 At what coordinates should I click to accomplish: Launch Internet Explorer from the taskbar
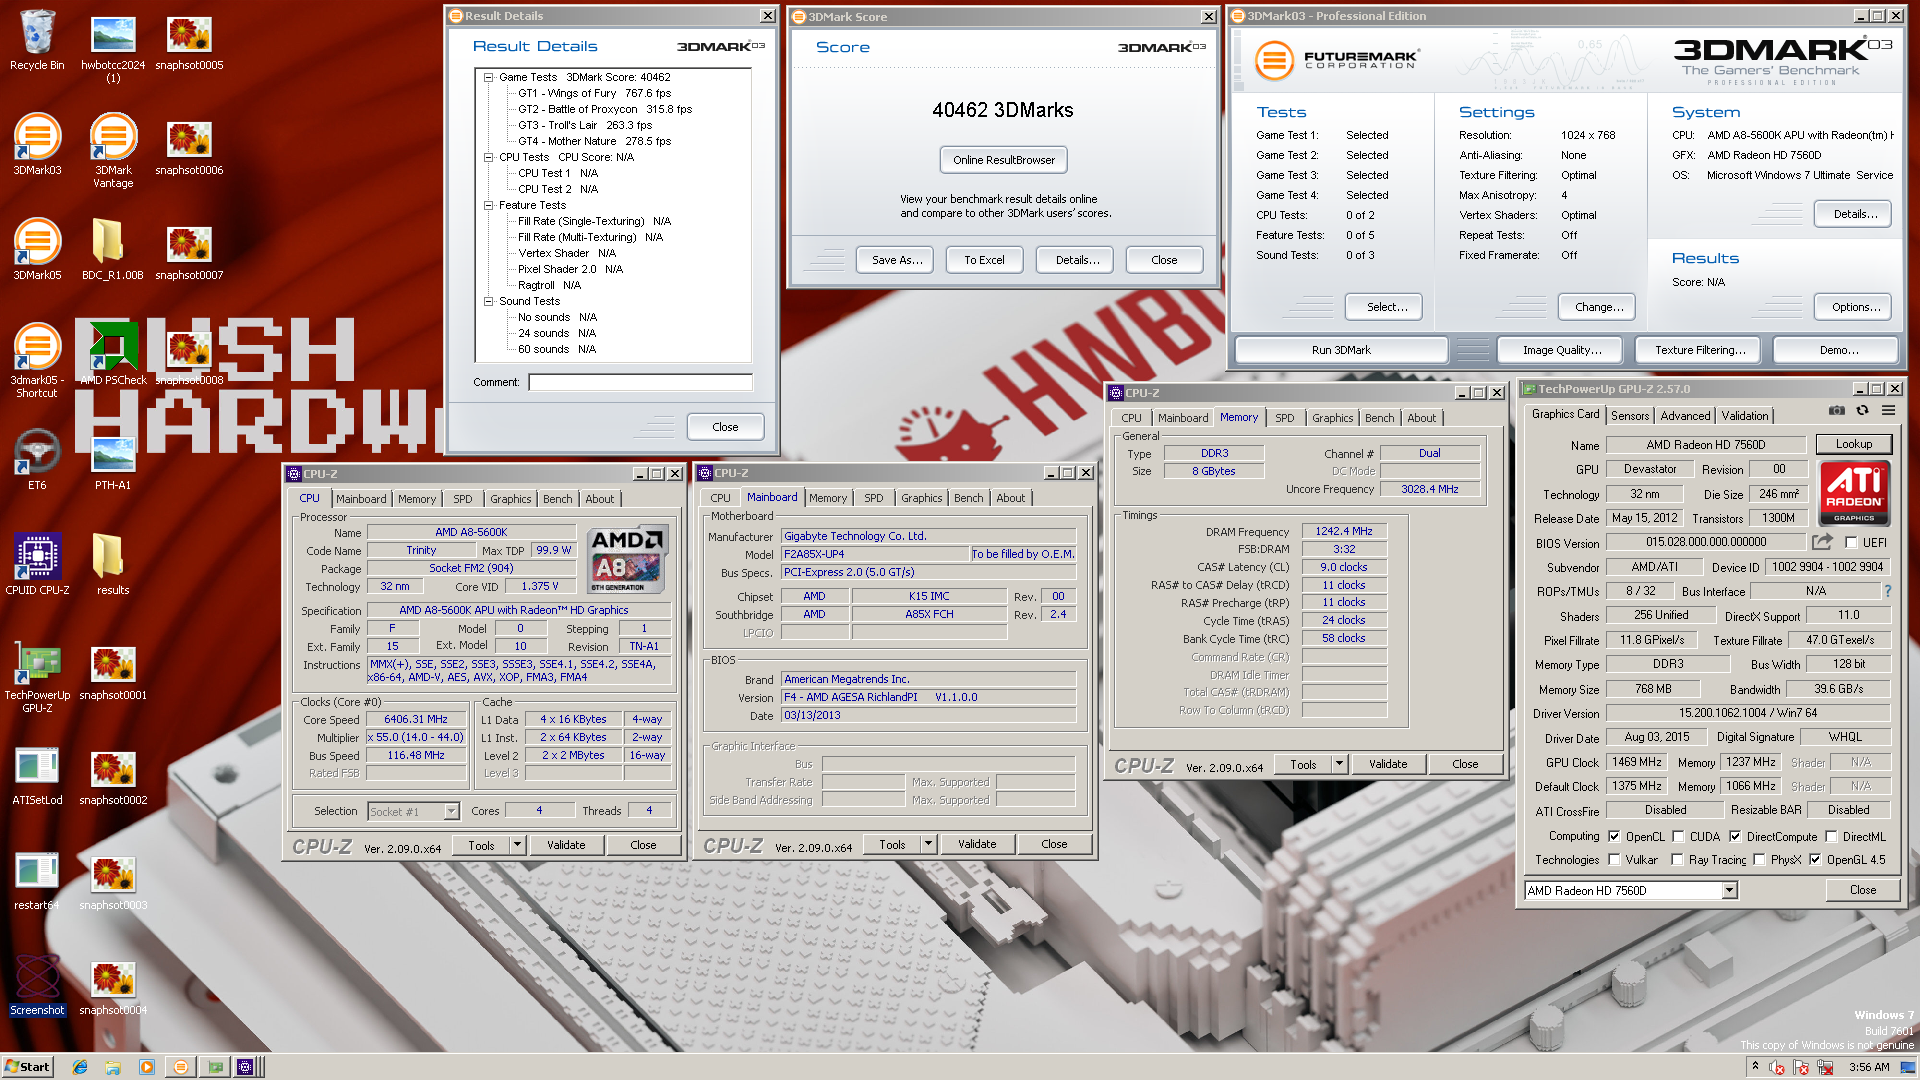point(80,1067)
